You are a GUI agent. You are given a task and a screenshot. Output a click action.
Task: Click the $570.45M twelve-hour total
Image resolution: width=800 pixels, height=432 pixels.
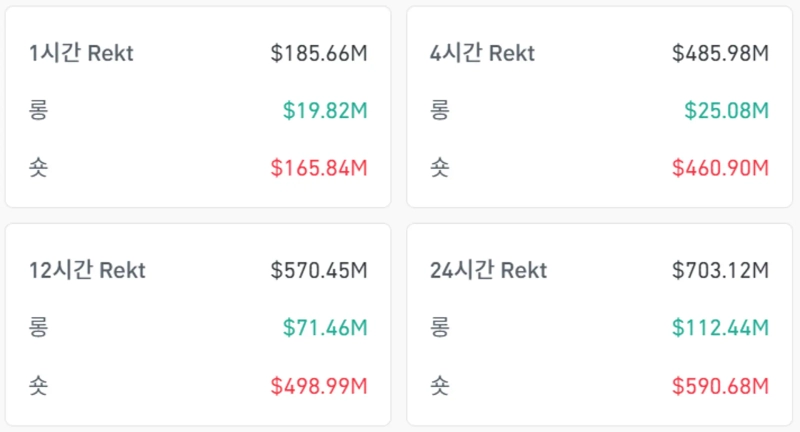click(x=319, y=270)
